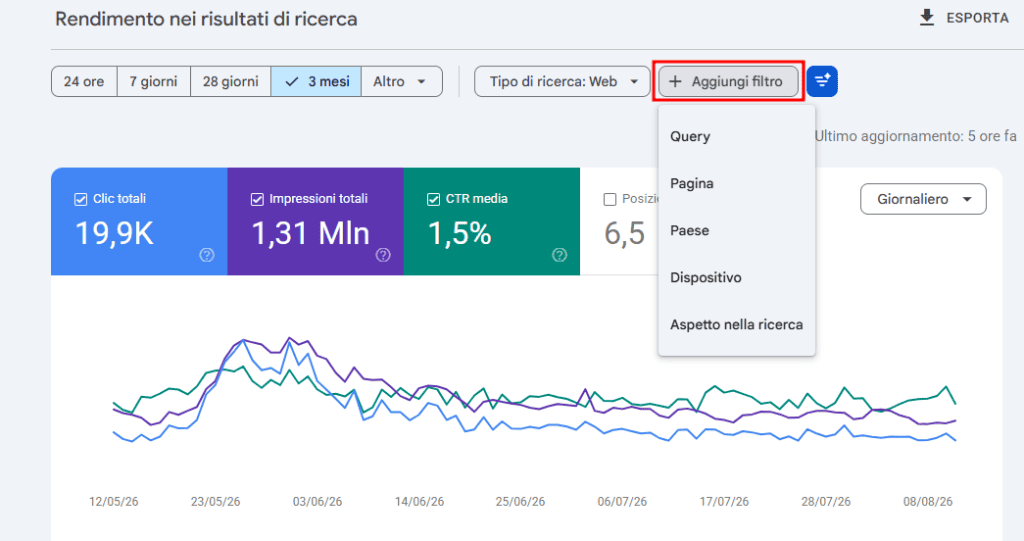Image resolution: width=1024 pixels, height=541 pixels.
Task: Expand the Altro date range dropdown
Action: point(402,82)
